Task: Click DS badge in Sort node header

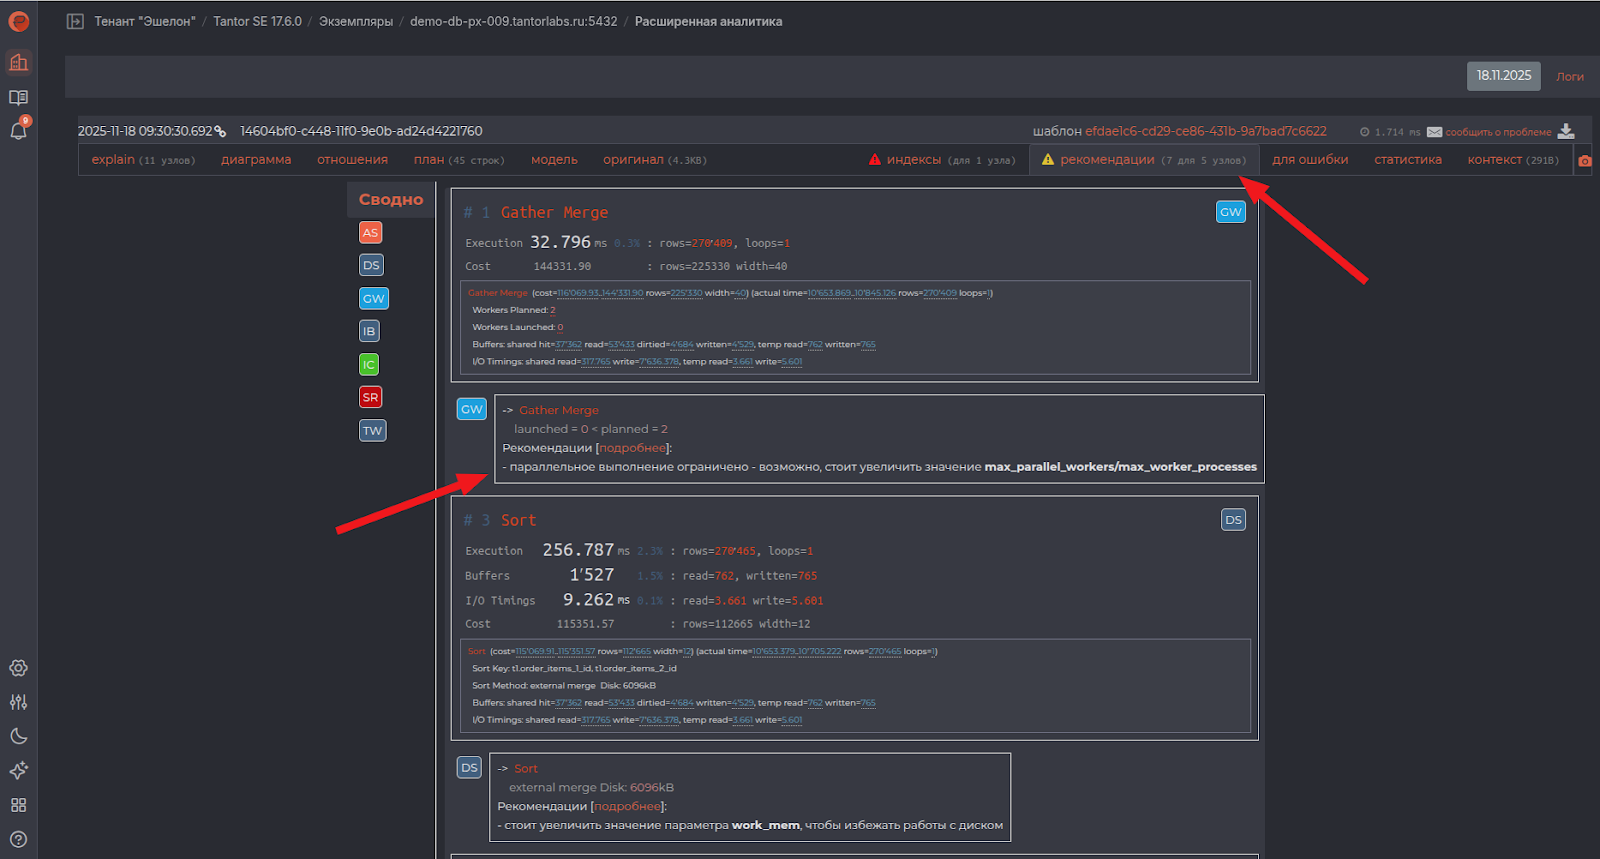Action: click(x=1233, y=519)
